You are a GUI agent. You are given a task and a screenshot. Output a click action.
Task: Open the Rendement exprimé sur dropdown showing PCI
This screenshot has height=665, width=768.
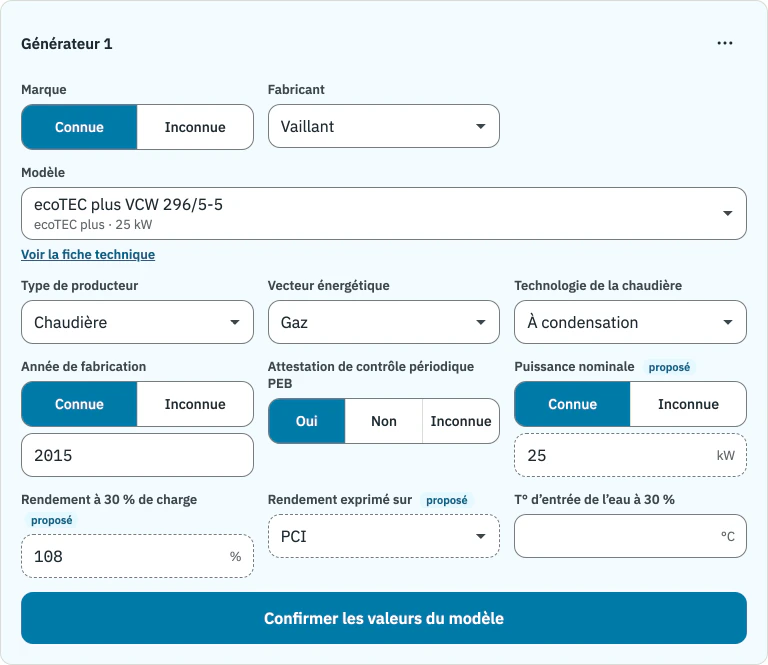click(384, 536)
